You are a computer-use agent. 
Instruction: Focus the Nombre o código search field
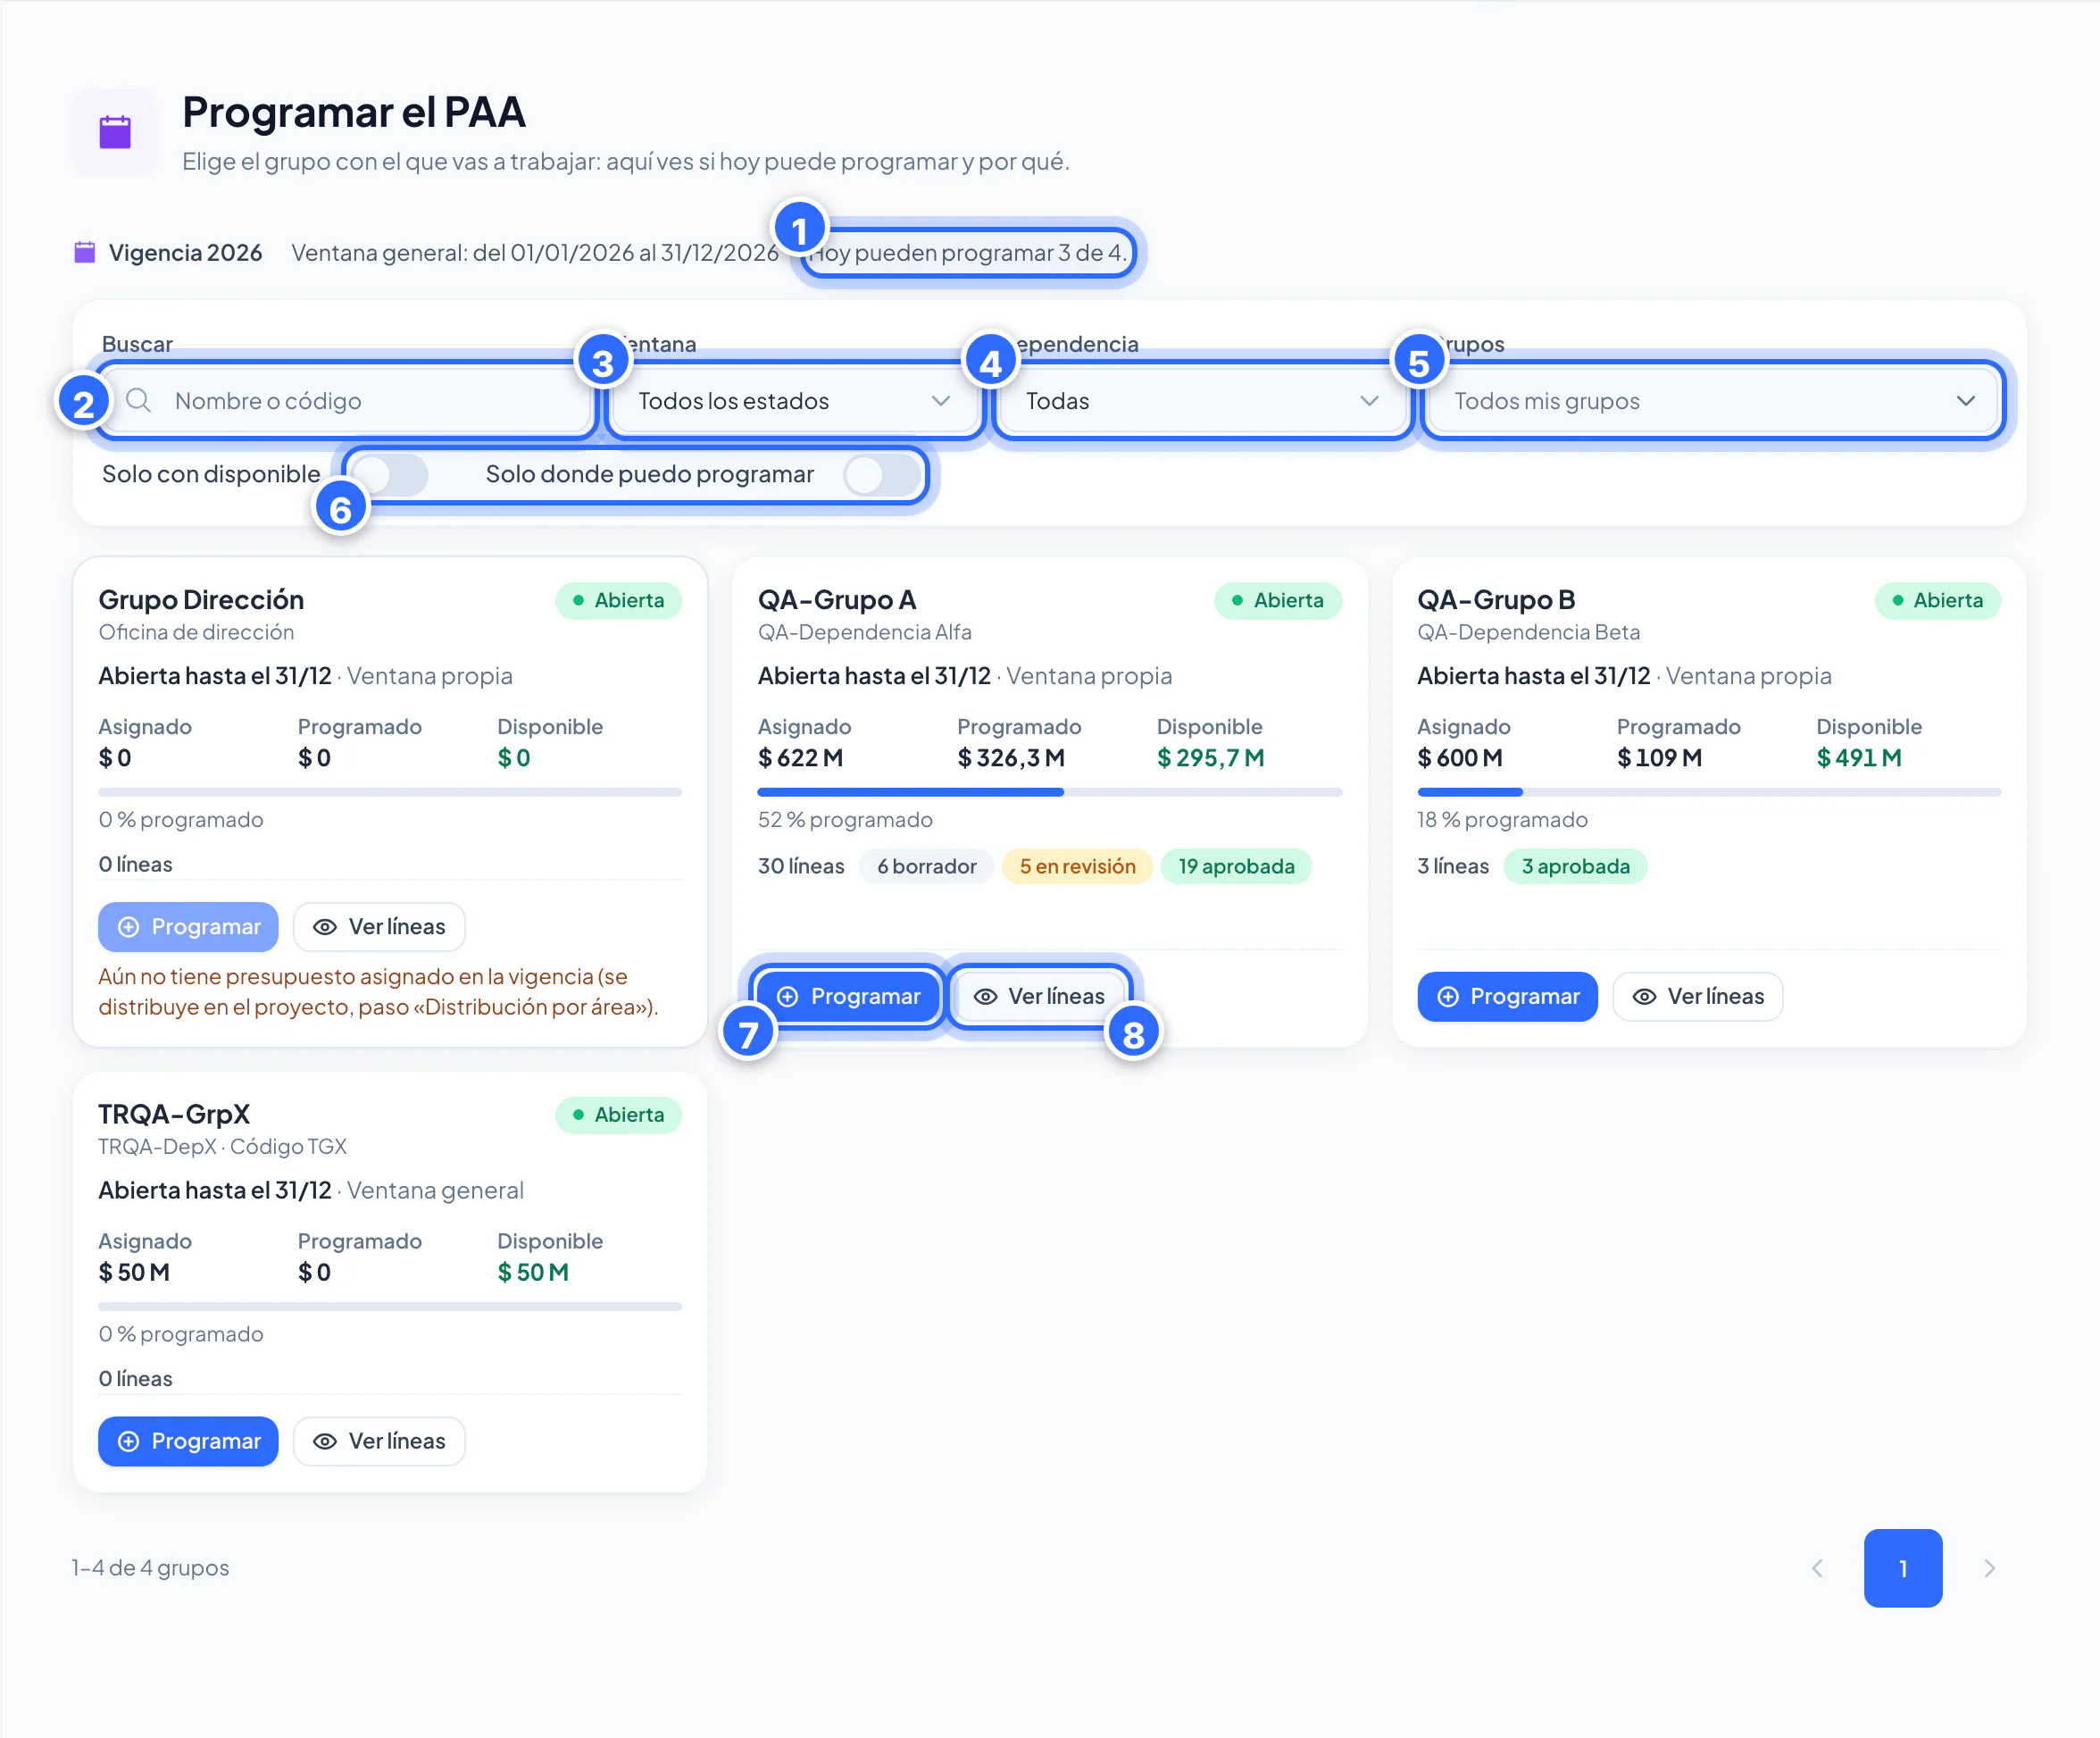(346, 400)
